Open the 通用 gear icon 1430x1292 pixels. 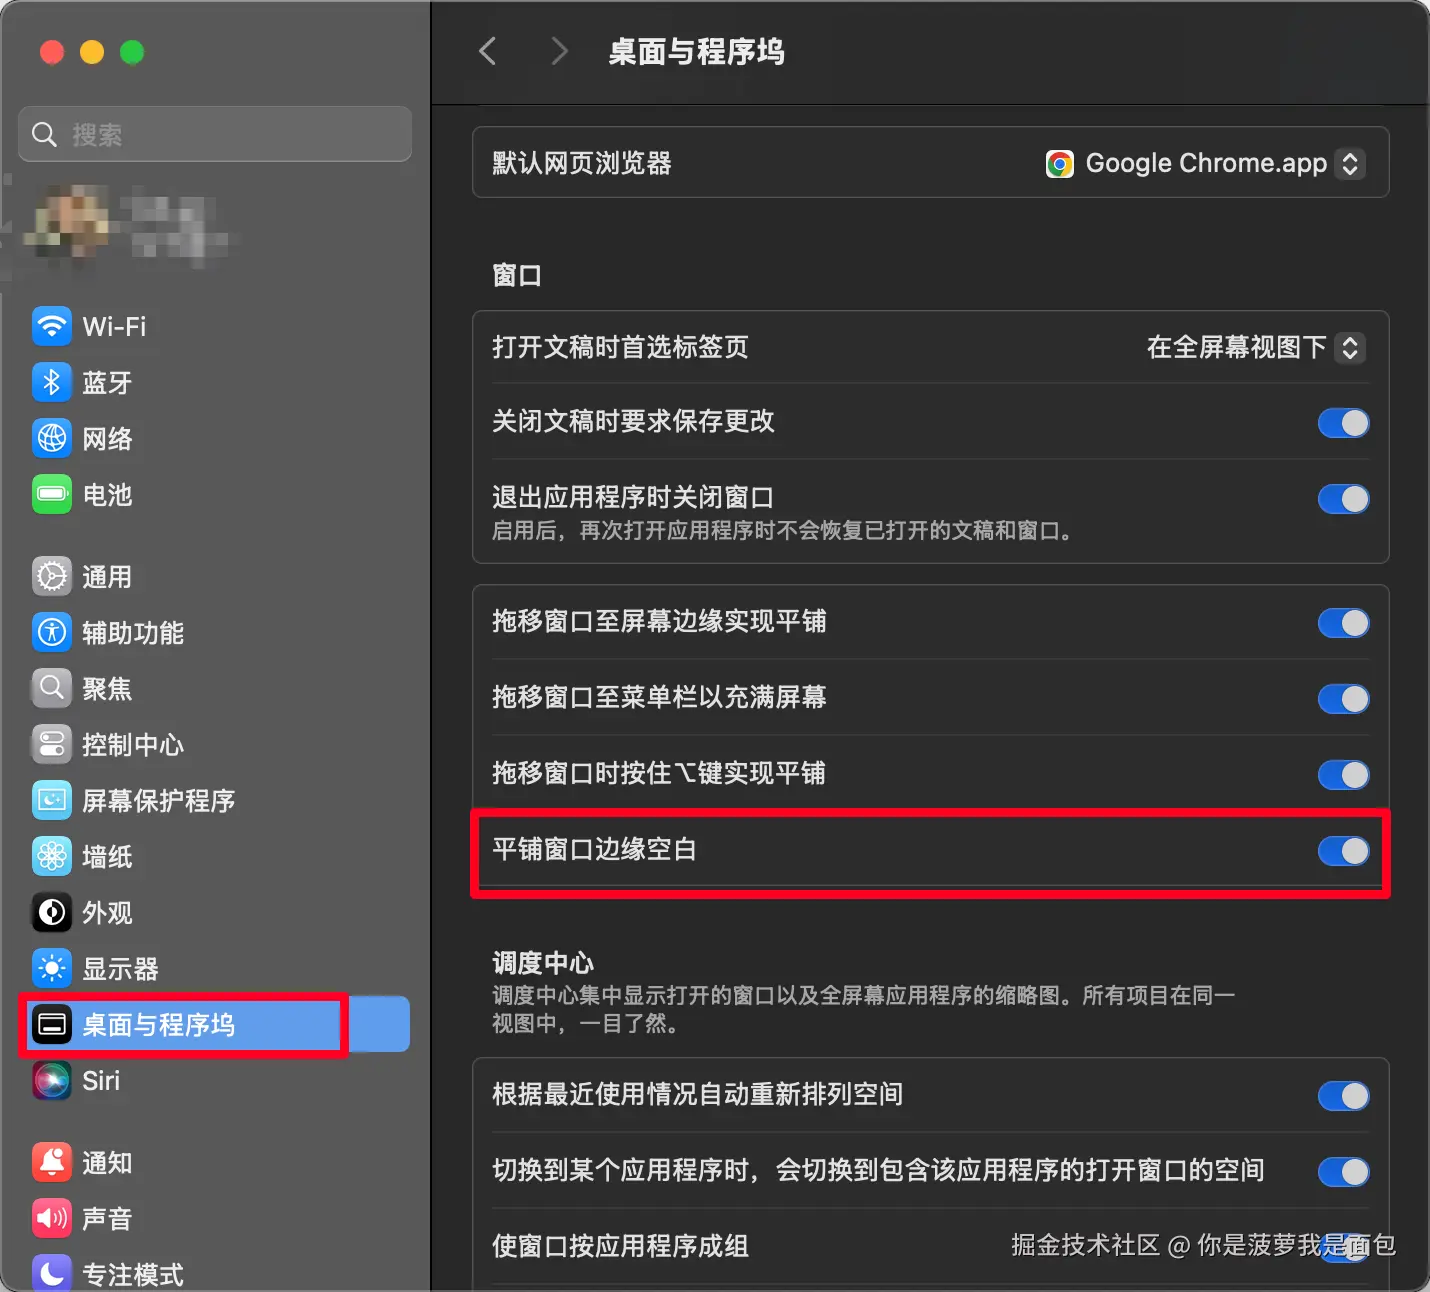point(52,576)
